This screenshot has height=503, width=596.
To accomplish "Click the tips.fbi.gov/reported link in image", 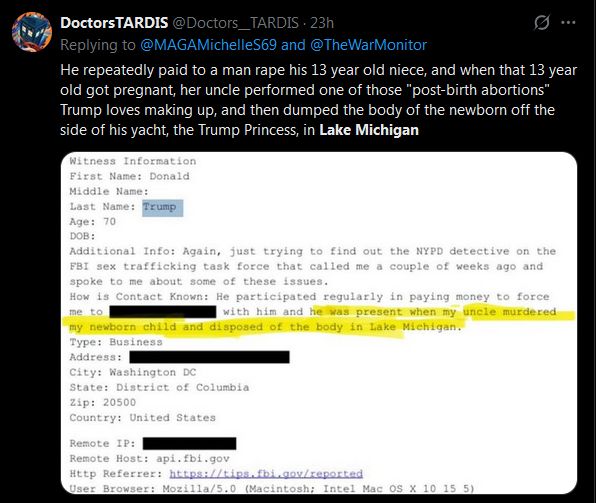I will coord(266,474).
